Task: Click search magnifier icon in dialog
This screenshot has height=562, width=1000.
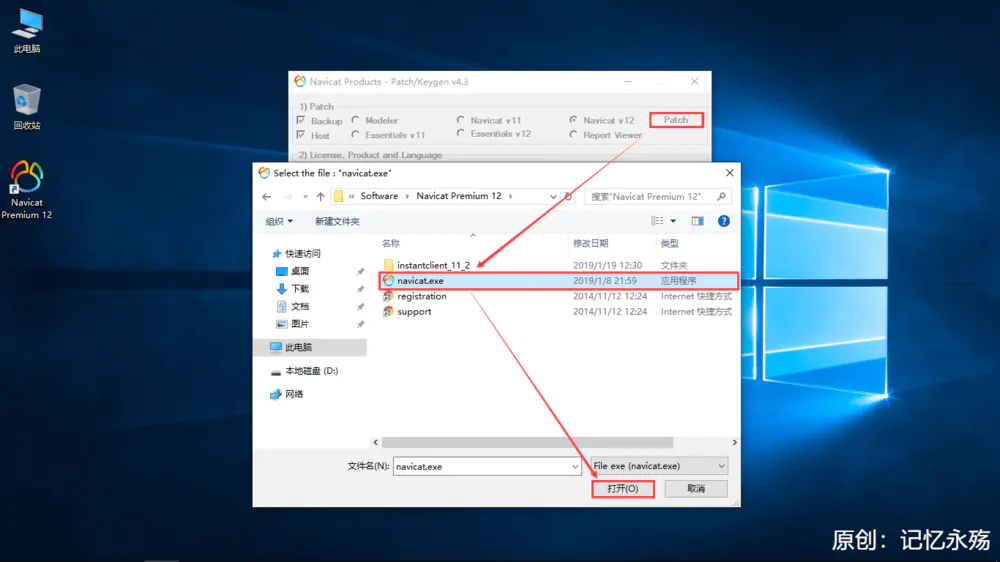Action: pos(721,196)
